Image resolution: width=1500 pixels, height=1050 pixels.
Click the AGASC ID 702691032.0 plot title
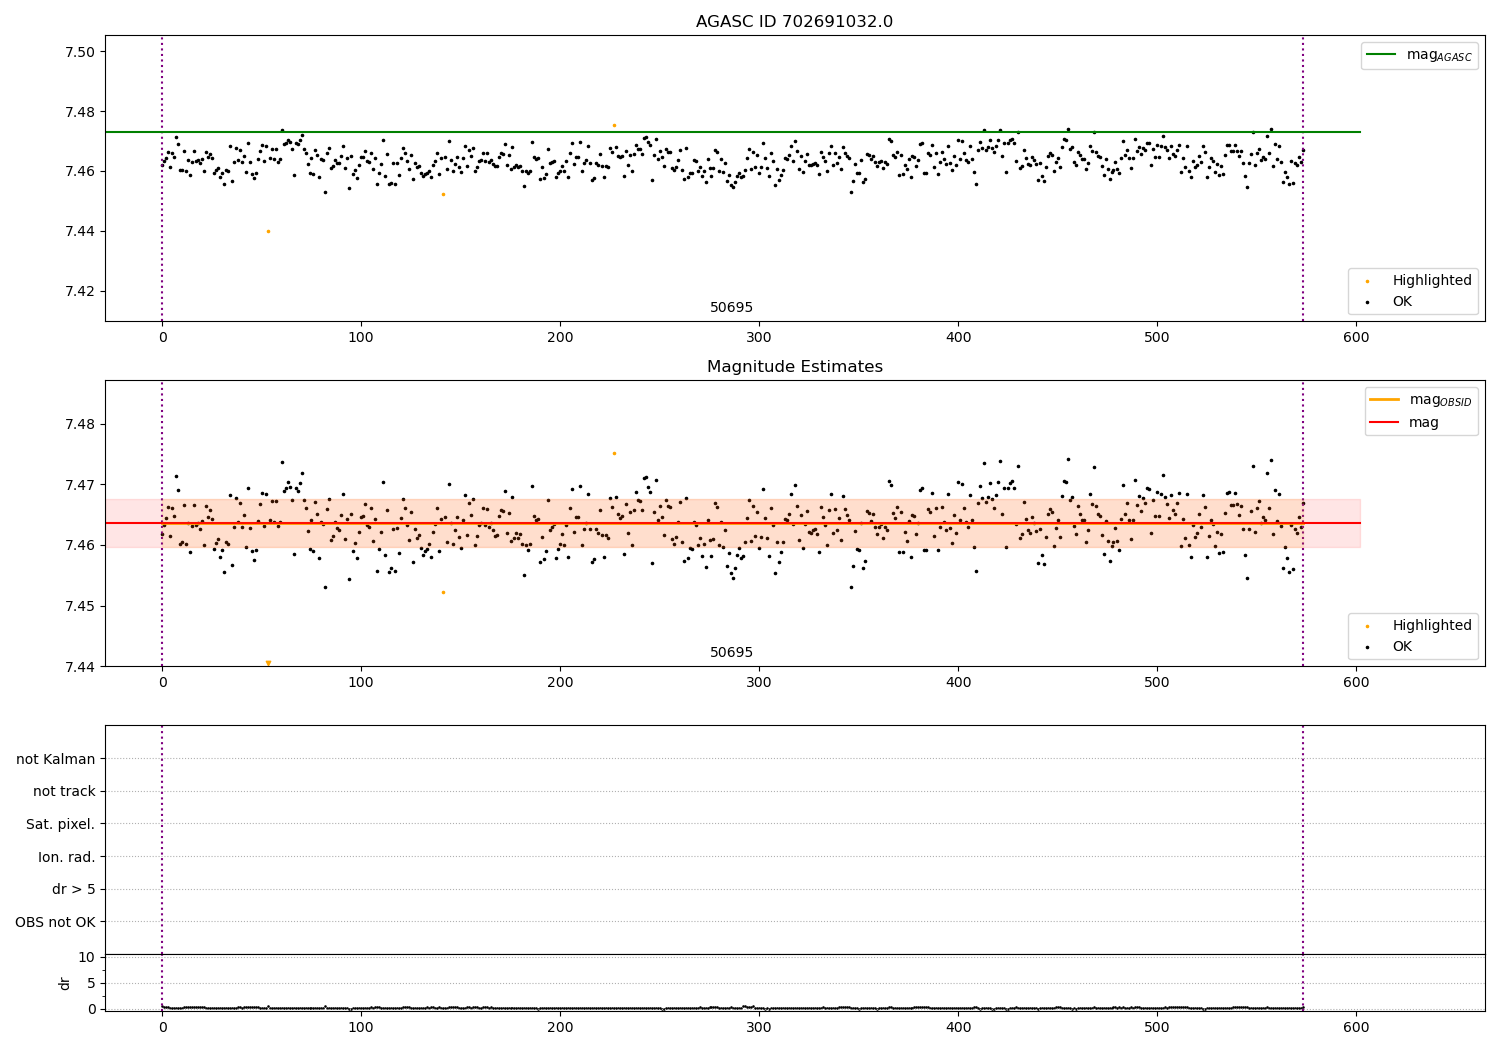(794, 22)
